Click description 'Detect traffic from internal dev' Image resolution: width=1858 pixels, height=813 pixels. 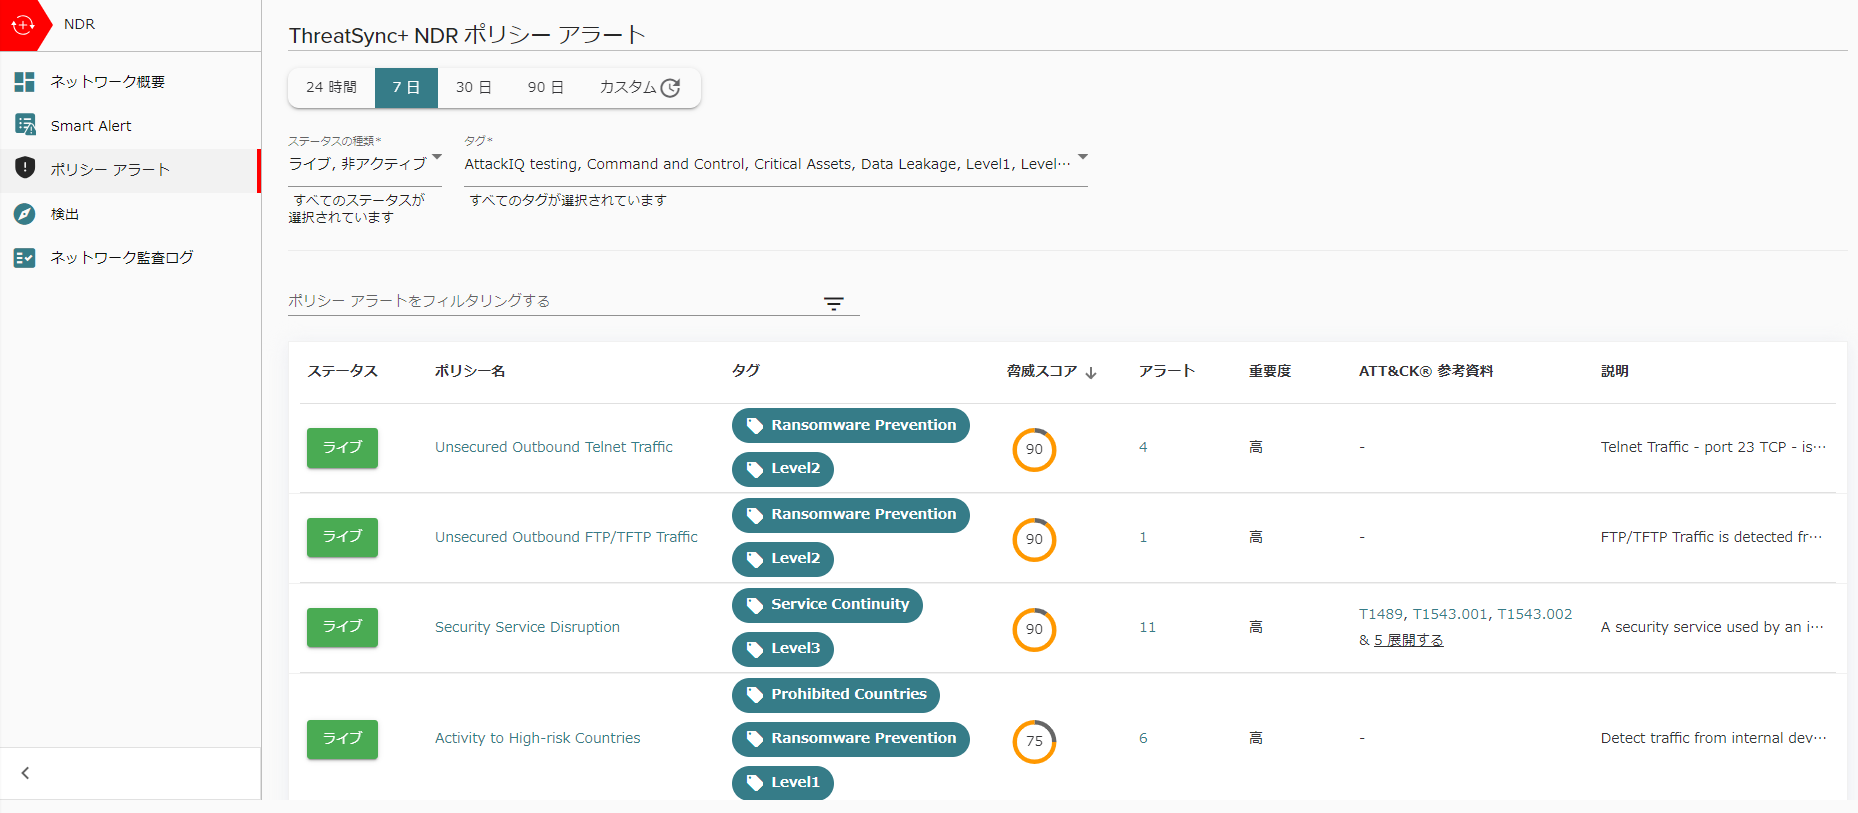1713,738
